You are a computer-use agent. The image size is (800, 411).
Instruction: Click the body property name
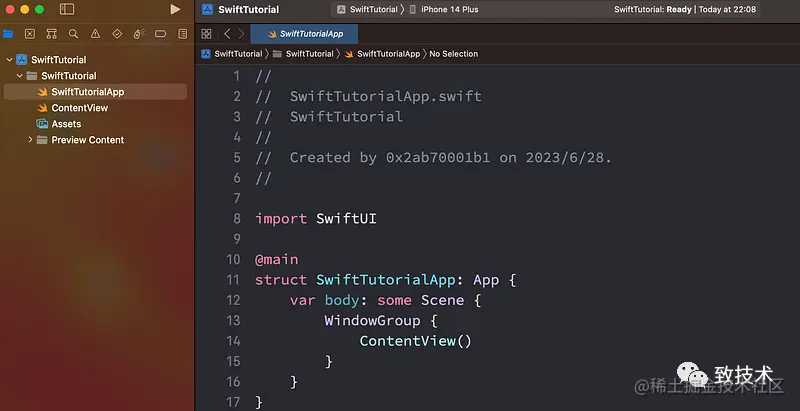(342, 300)
